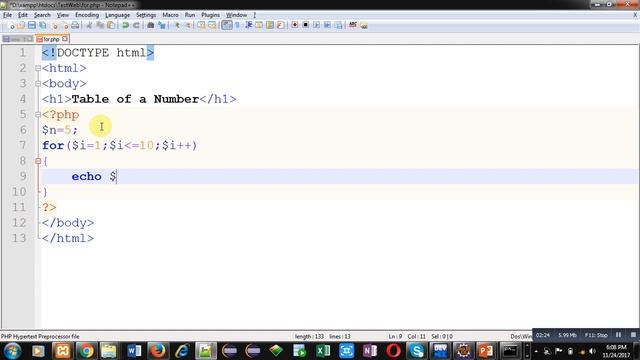
Task: Toggle Indent Guide toolbar button
Action: pos(248,25)
